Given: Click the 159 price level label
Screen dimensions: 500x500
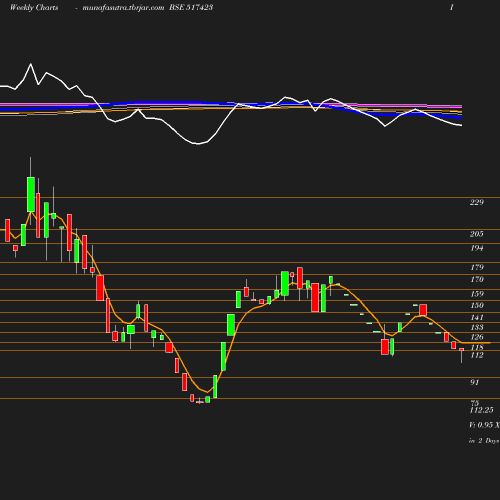Looking at the screenshot, I should click(x=477, y=294).
